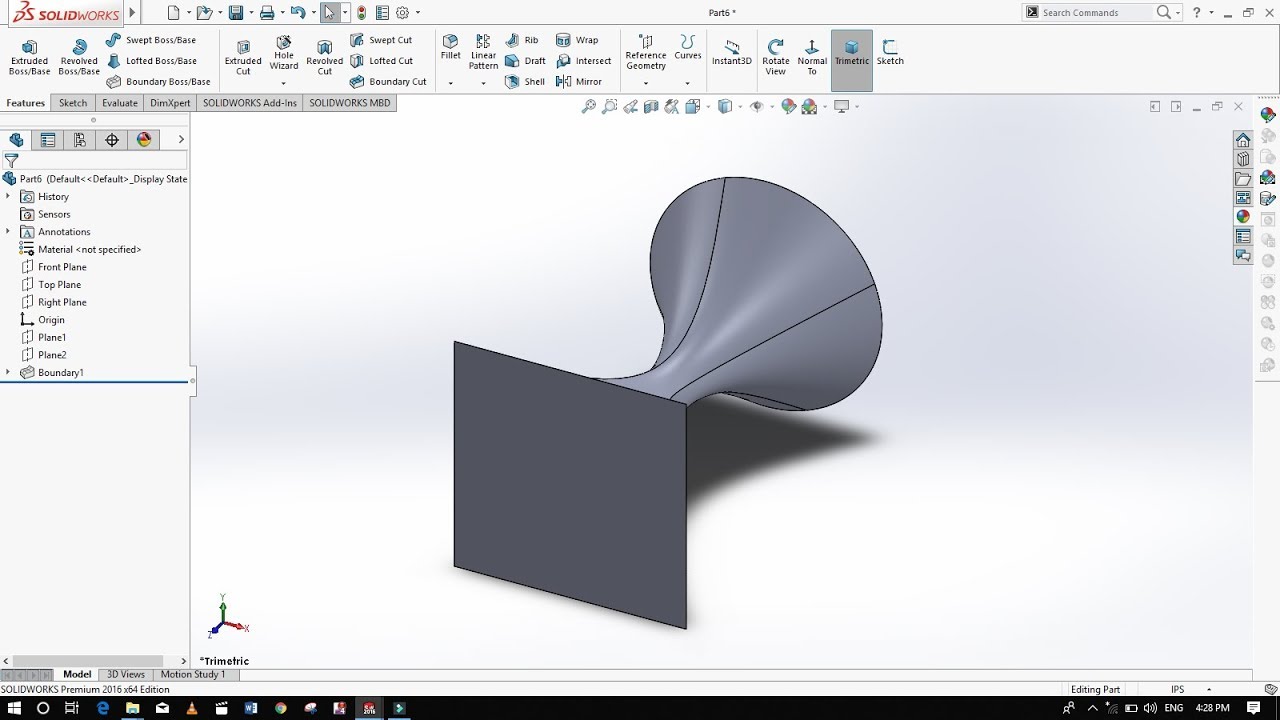Select the Linear Pattern tool
The height and width of the screenshot is (720, 1280).
point(484,53)
